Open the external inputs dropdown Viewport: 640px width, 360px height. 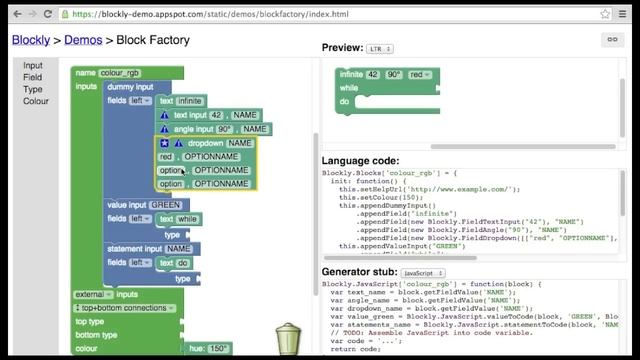(93, 294)
